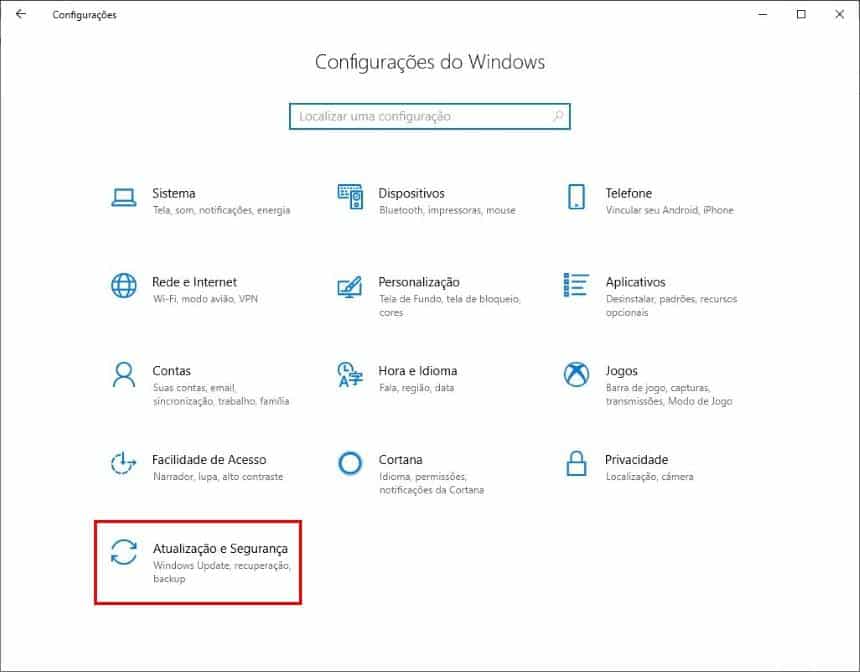Image resolution: width=860 pixels, height=672 pixels.
Task: Open the Telefone settings category
Action: pos(653,201)
